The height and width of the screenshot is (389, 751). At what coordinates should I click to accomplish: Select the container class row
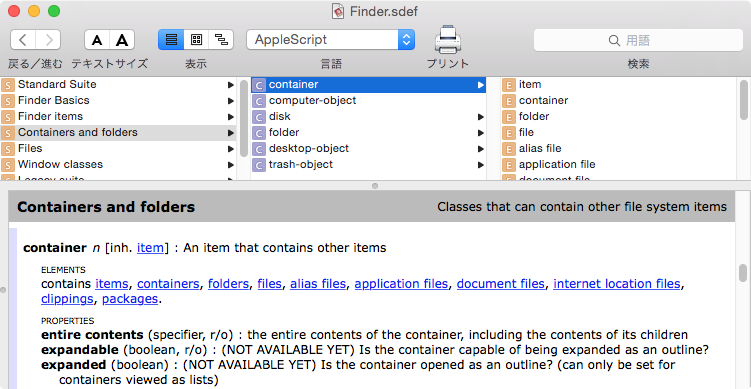[x=368, y=85]
